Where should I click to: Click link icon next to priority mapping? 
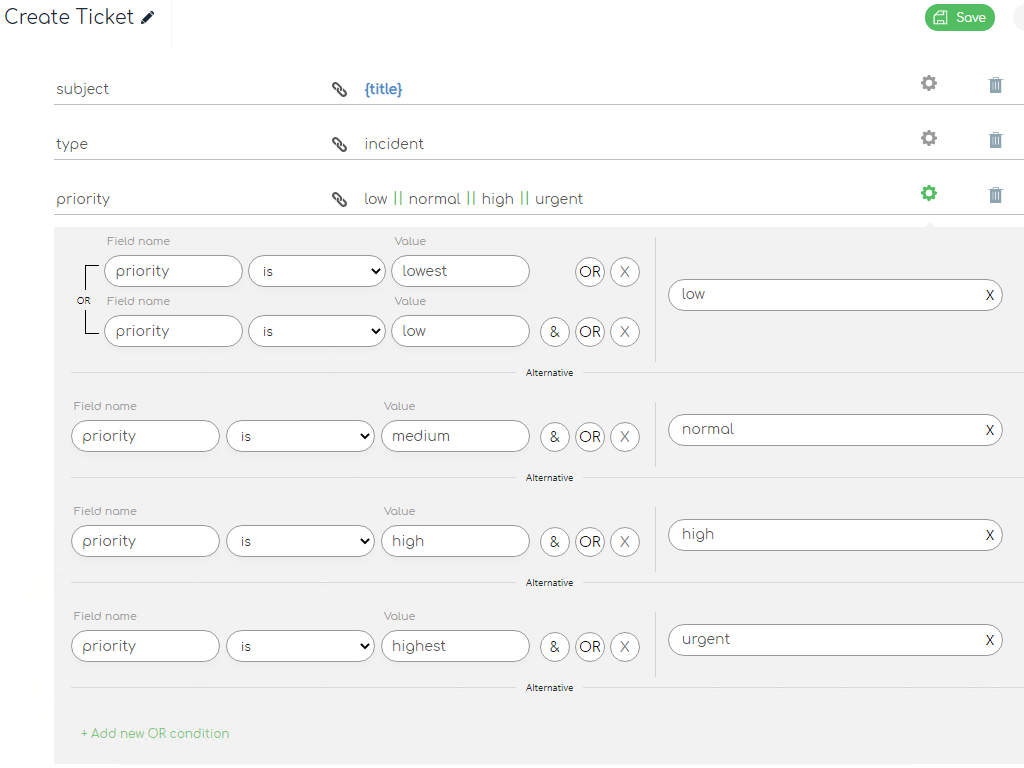tap(340, 199)
